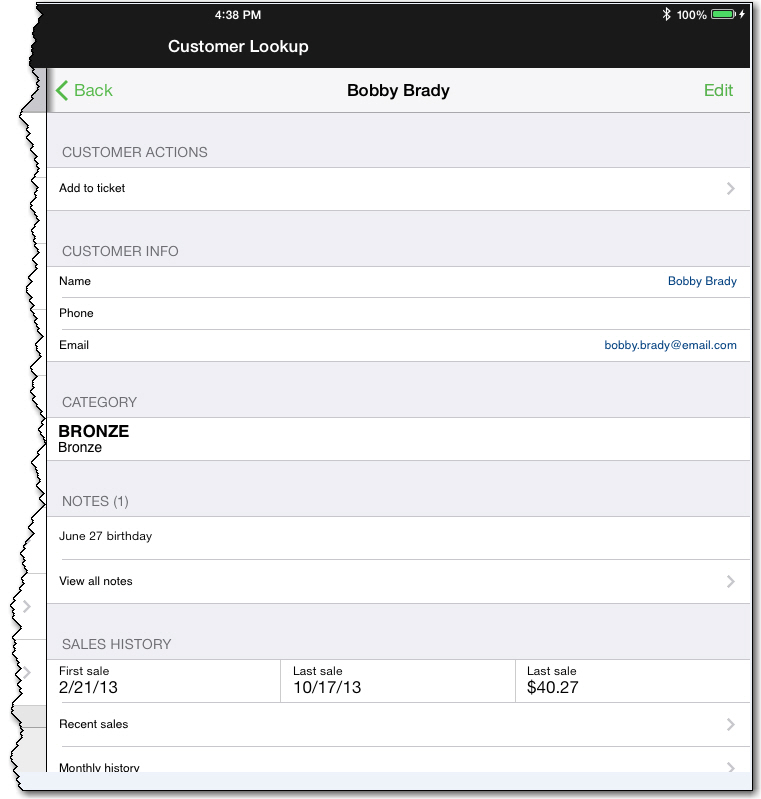
Task: Tap Edit for Bobby Brady
Action: pyautogui.click(x=718, y=91)
